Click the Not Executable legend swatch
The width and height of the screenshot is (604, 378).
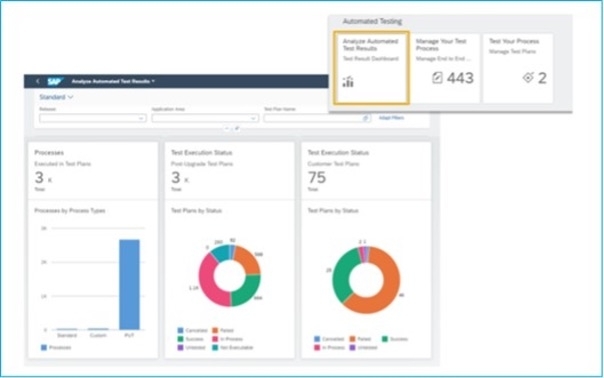click(215, 348)
